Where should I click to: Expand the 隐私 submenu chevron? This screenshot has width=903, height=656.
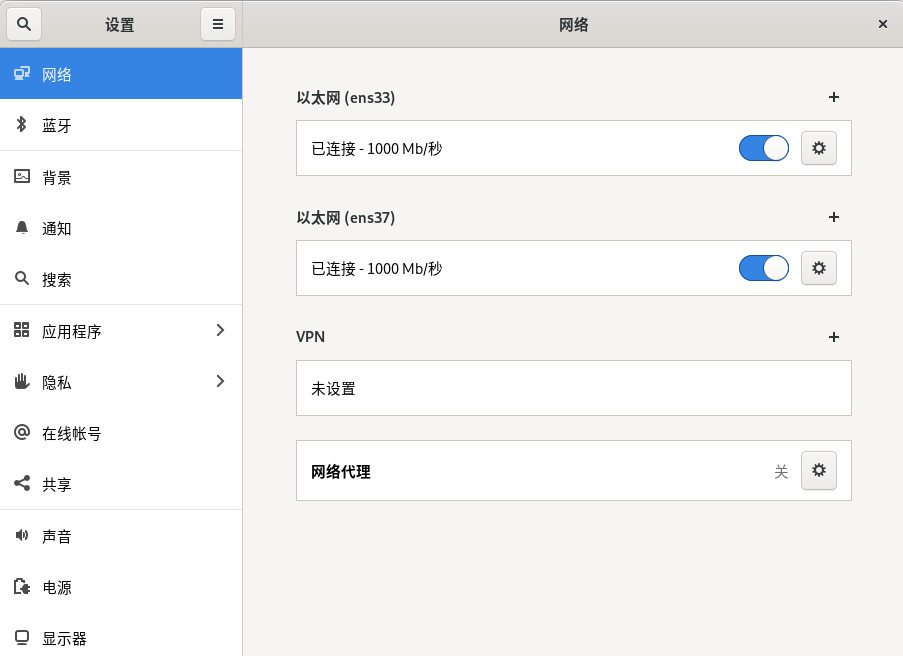220,381
